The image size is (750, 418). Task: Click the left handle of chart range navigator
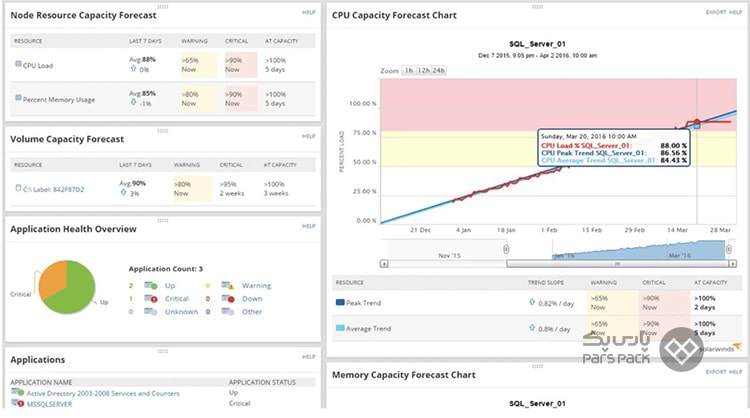[506, 249]
